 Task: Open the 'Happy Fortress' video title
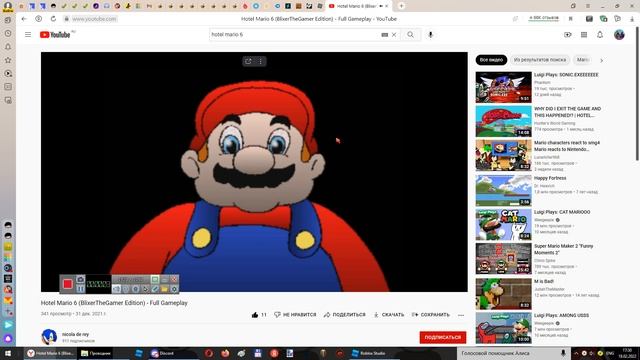[550, 178]
